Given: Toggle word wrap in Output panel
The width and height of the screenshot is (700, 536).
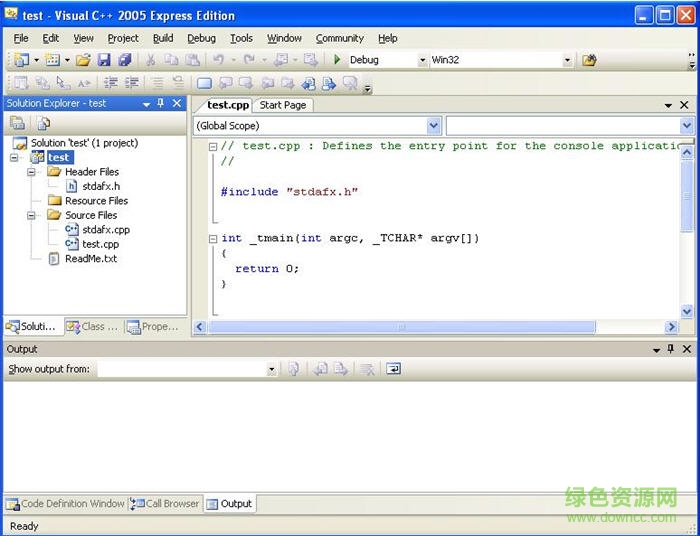Looking at the screenshot, I should coord(393,369).
